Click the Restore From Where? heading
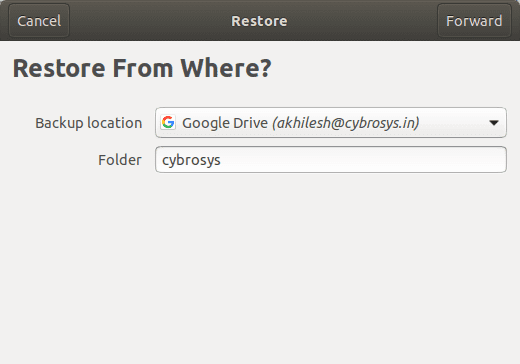This screenshot has width=520, height=364. [142, 68]
